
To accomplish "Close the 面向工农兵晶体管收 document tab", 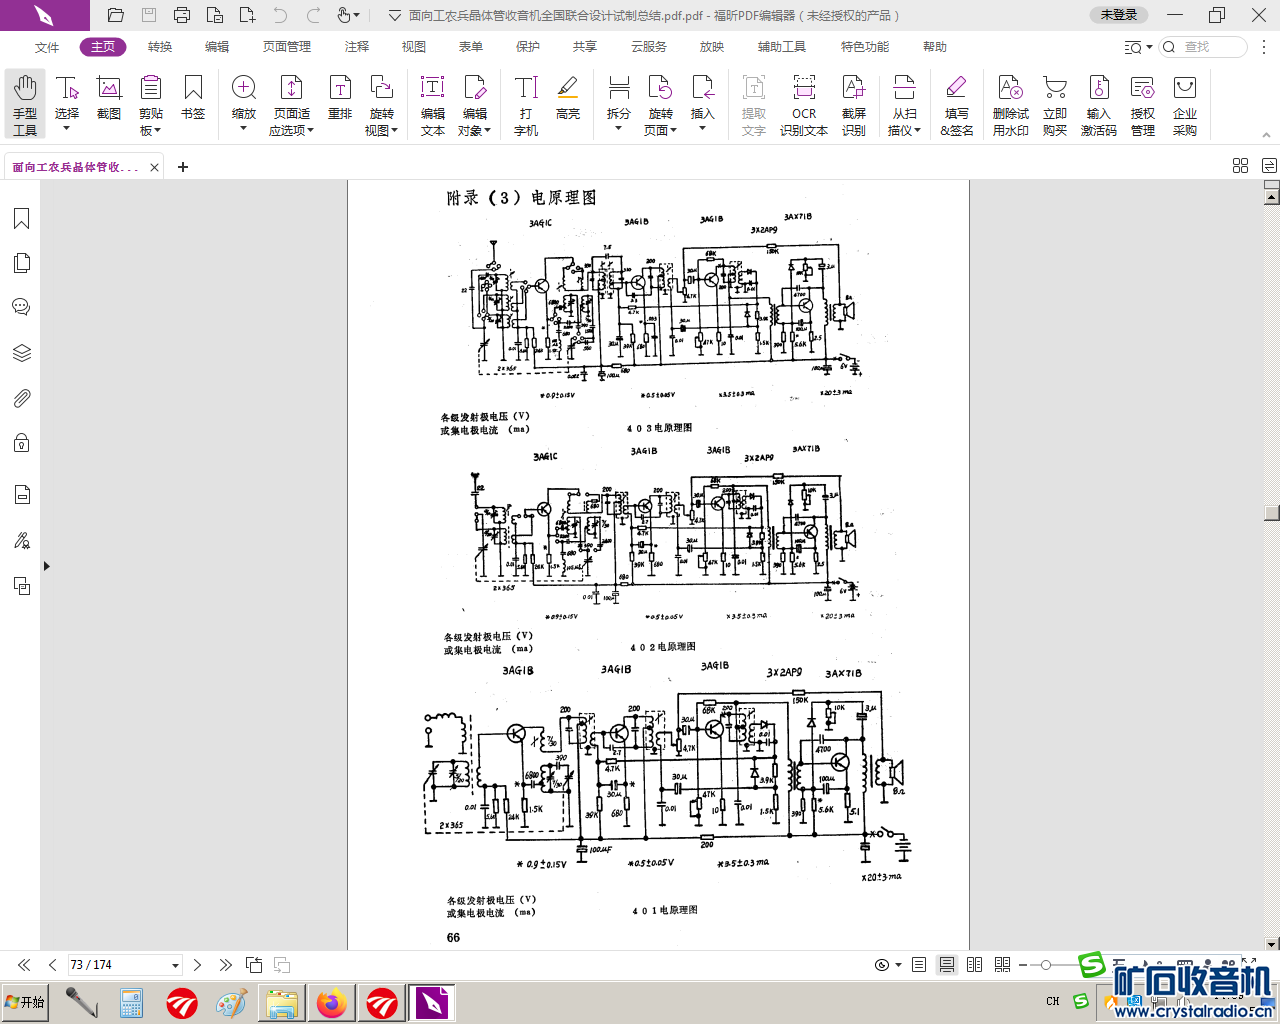I will (154, 167).
